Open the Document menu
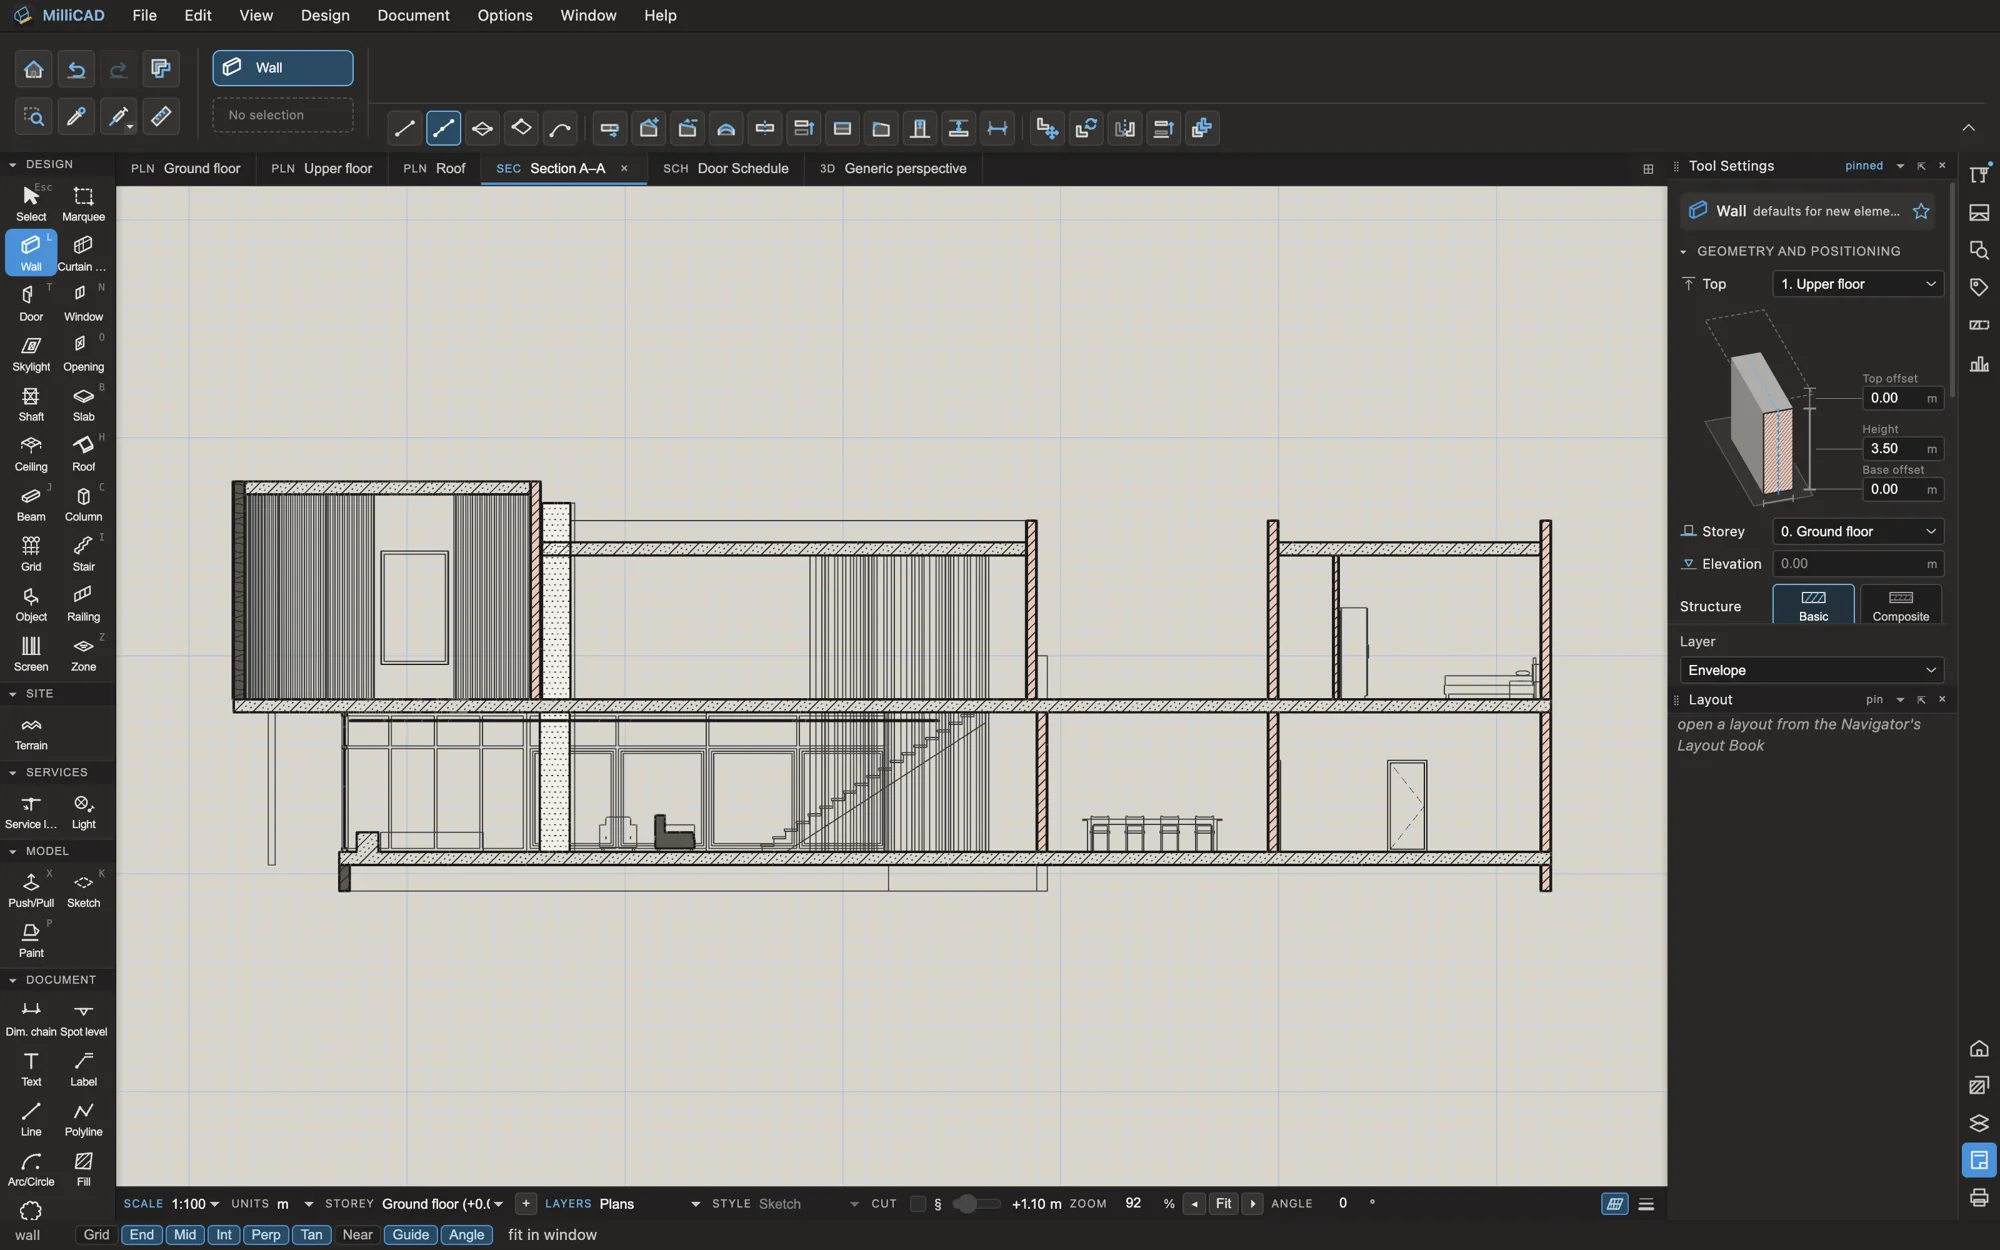Screen dimensions: 2000x1250 coord(413,15)
